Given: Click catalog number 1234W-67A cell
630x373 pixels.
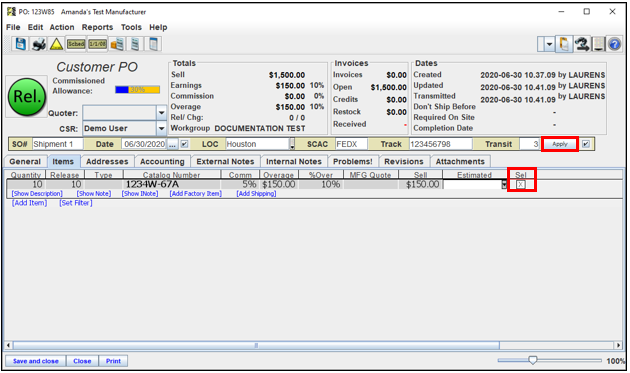Looking at the screenshot, I should tap(172, 184).
